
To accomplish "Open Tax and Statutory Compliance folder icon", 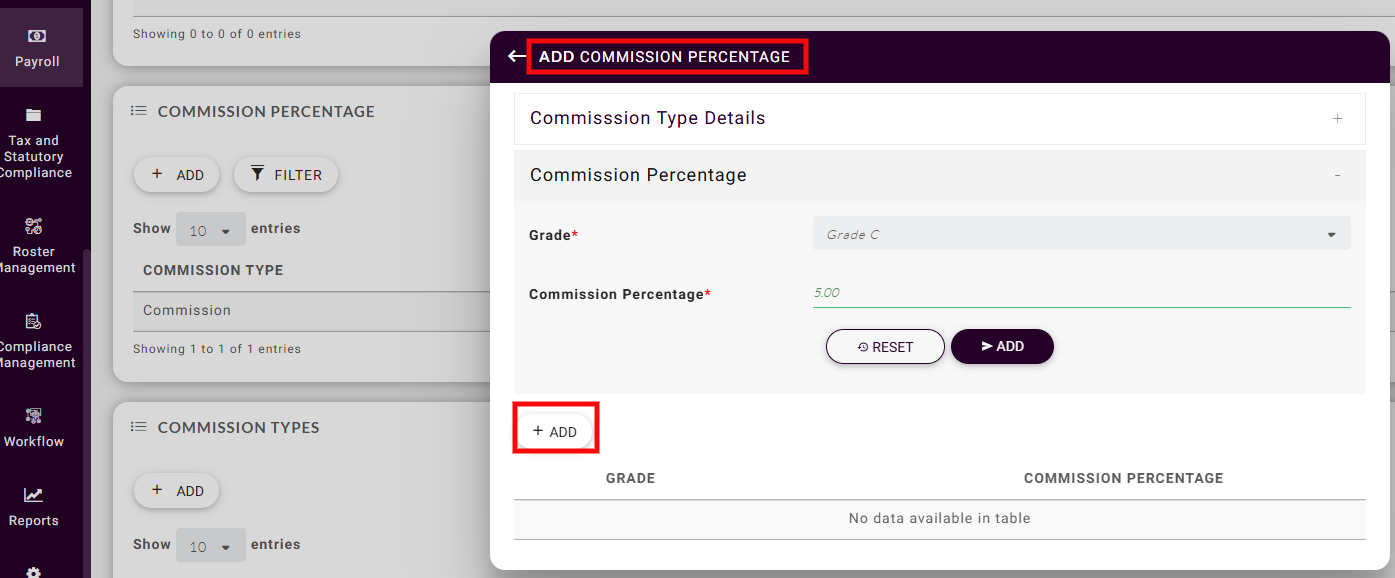I will click(34, 115).
